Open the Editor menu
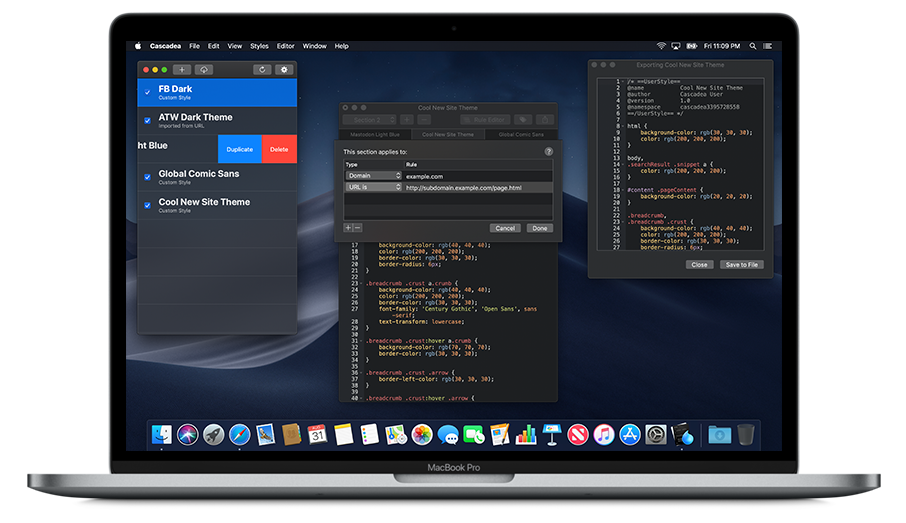Screen dimensions: 906x523 click(286, 46)
